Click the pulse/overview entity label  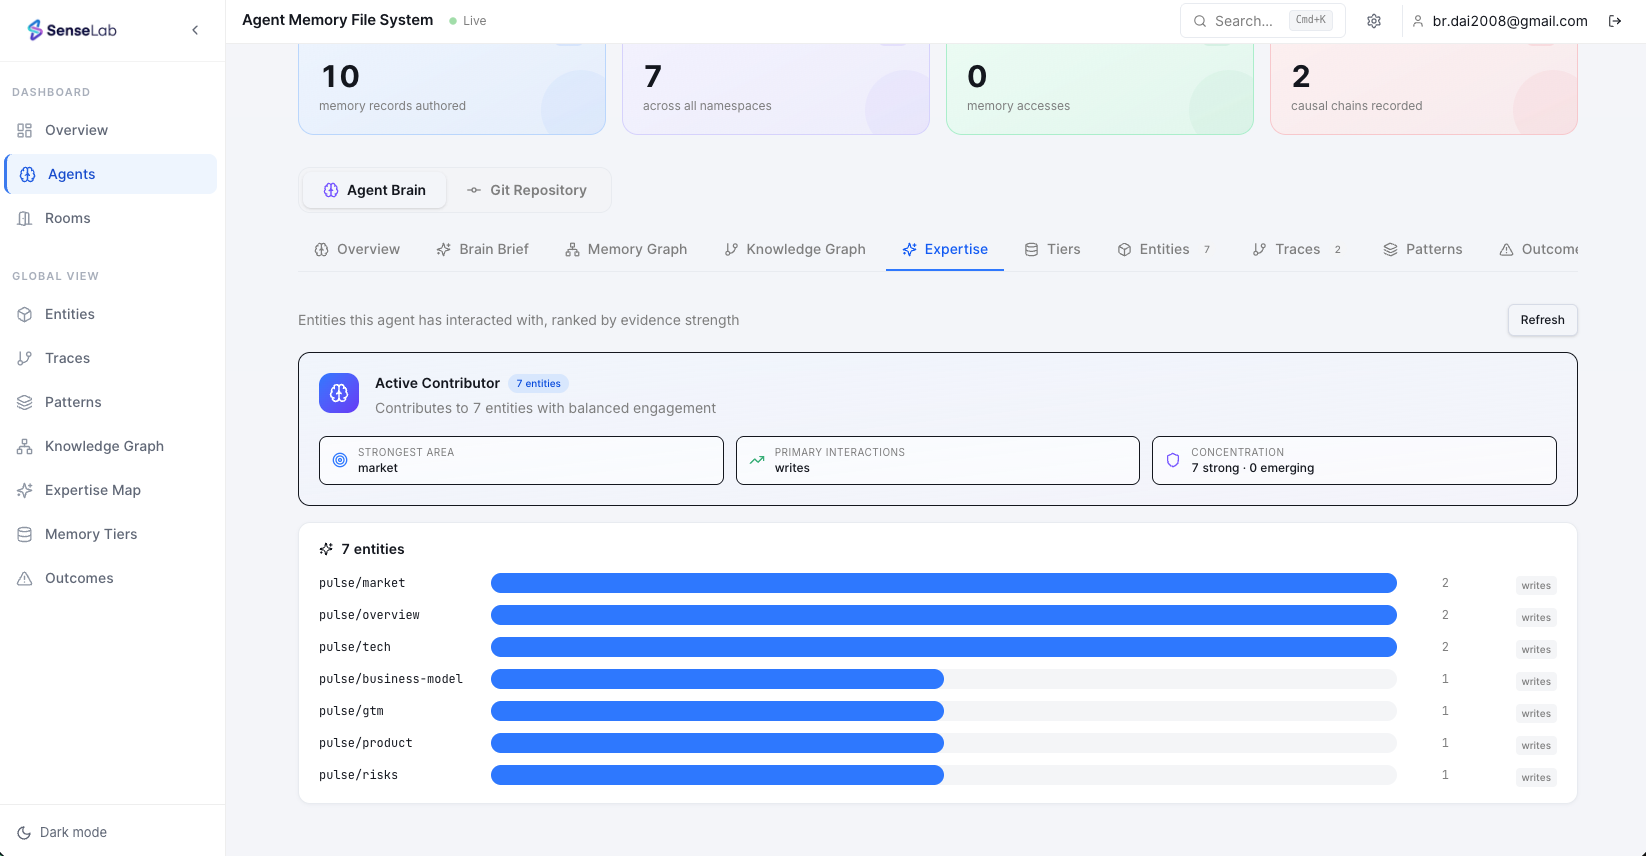tap(369, 615)
